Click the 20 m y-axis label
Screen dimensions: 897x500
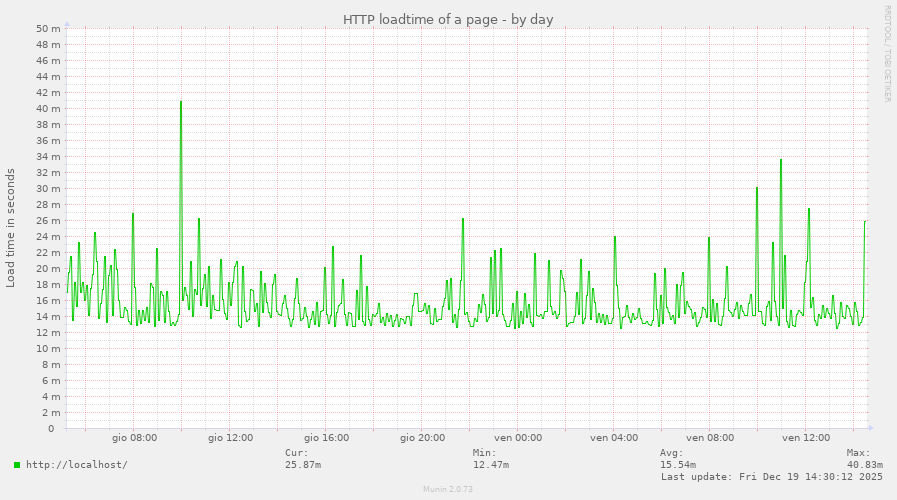coord(48,268)
